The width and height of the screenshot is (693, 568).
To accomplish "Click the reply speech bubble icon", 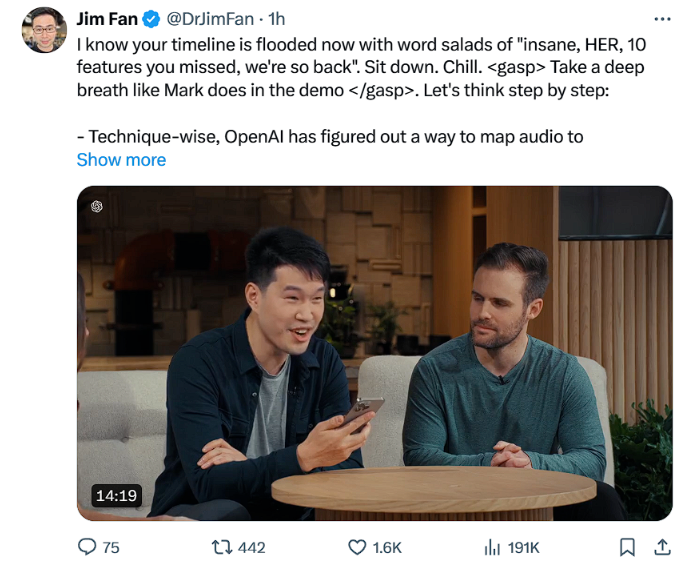I will [88, 547].
